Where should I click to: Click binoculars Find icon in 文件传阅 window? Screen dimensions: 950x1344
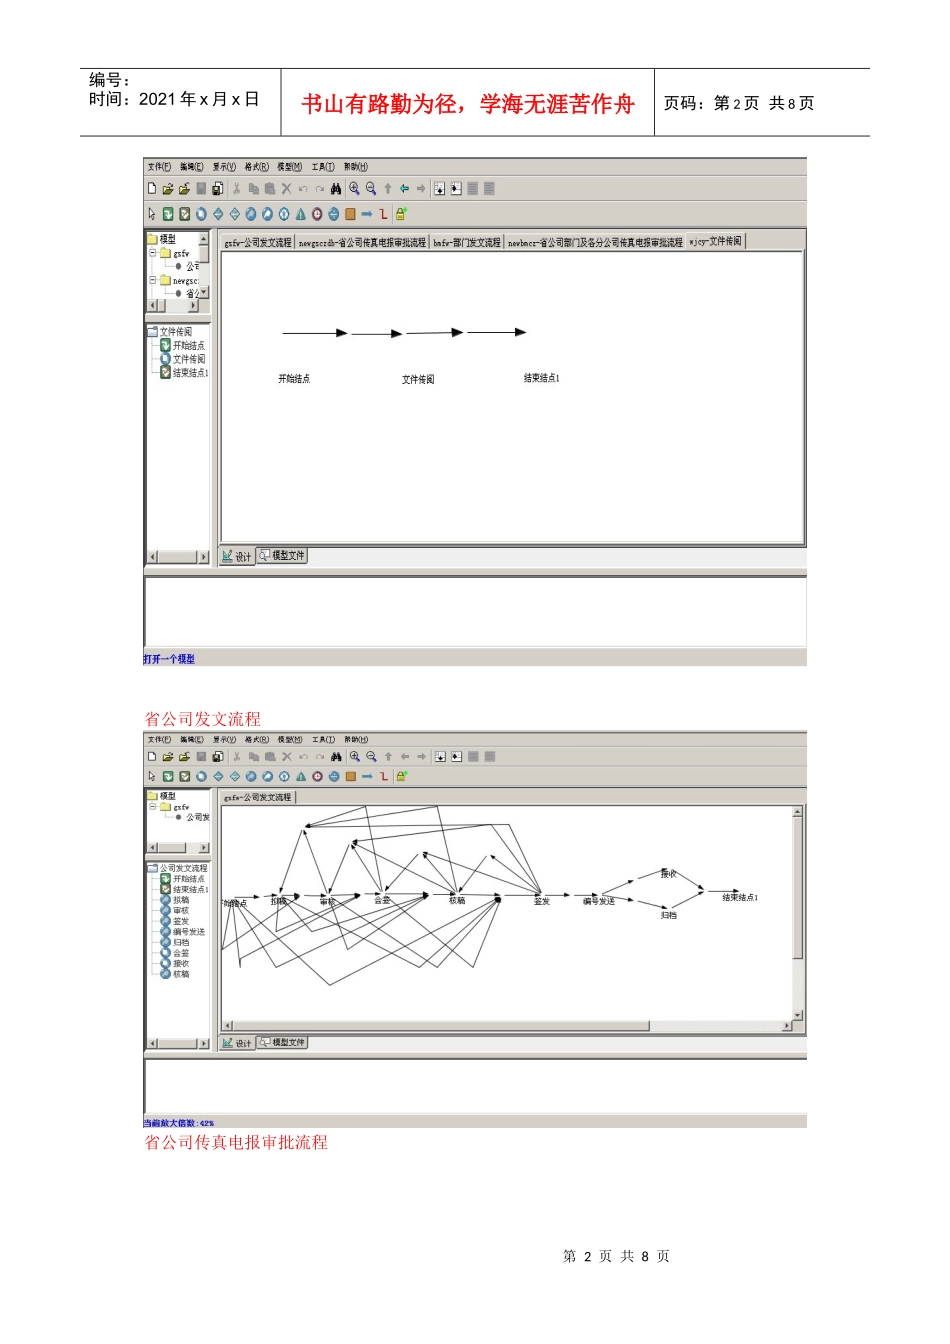336,188
